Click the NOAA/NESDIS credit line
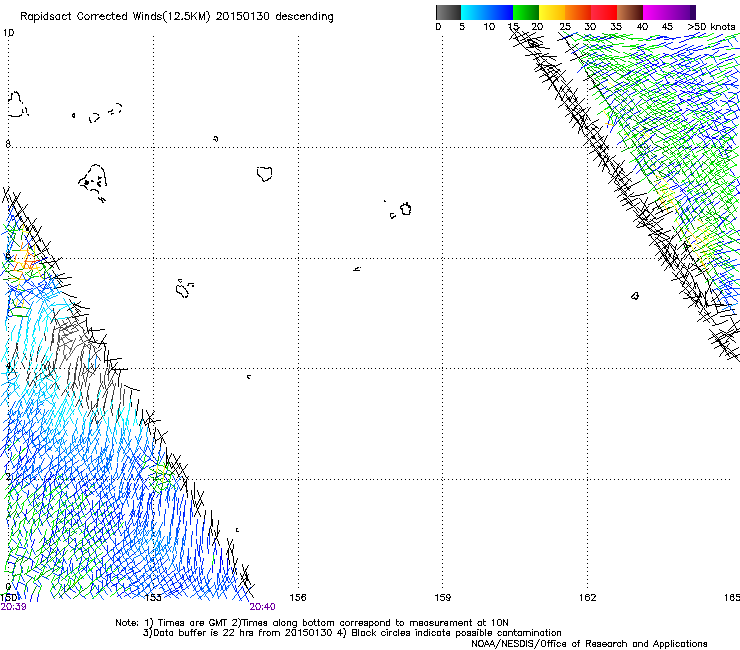This screenshot has width=740, height=650. pyautogui.click(x=589, y=644)
